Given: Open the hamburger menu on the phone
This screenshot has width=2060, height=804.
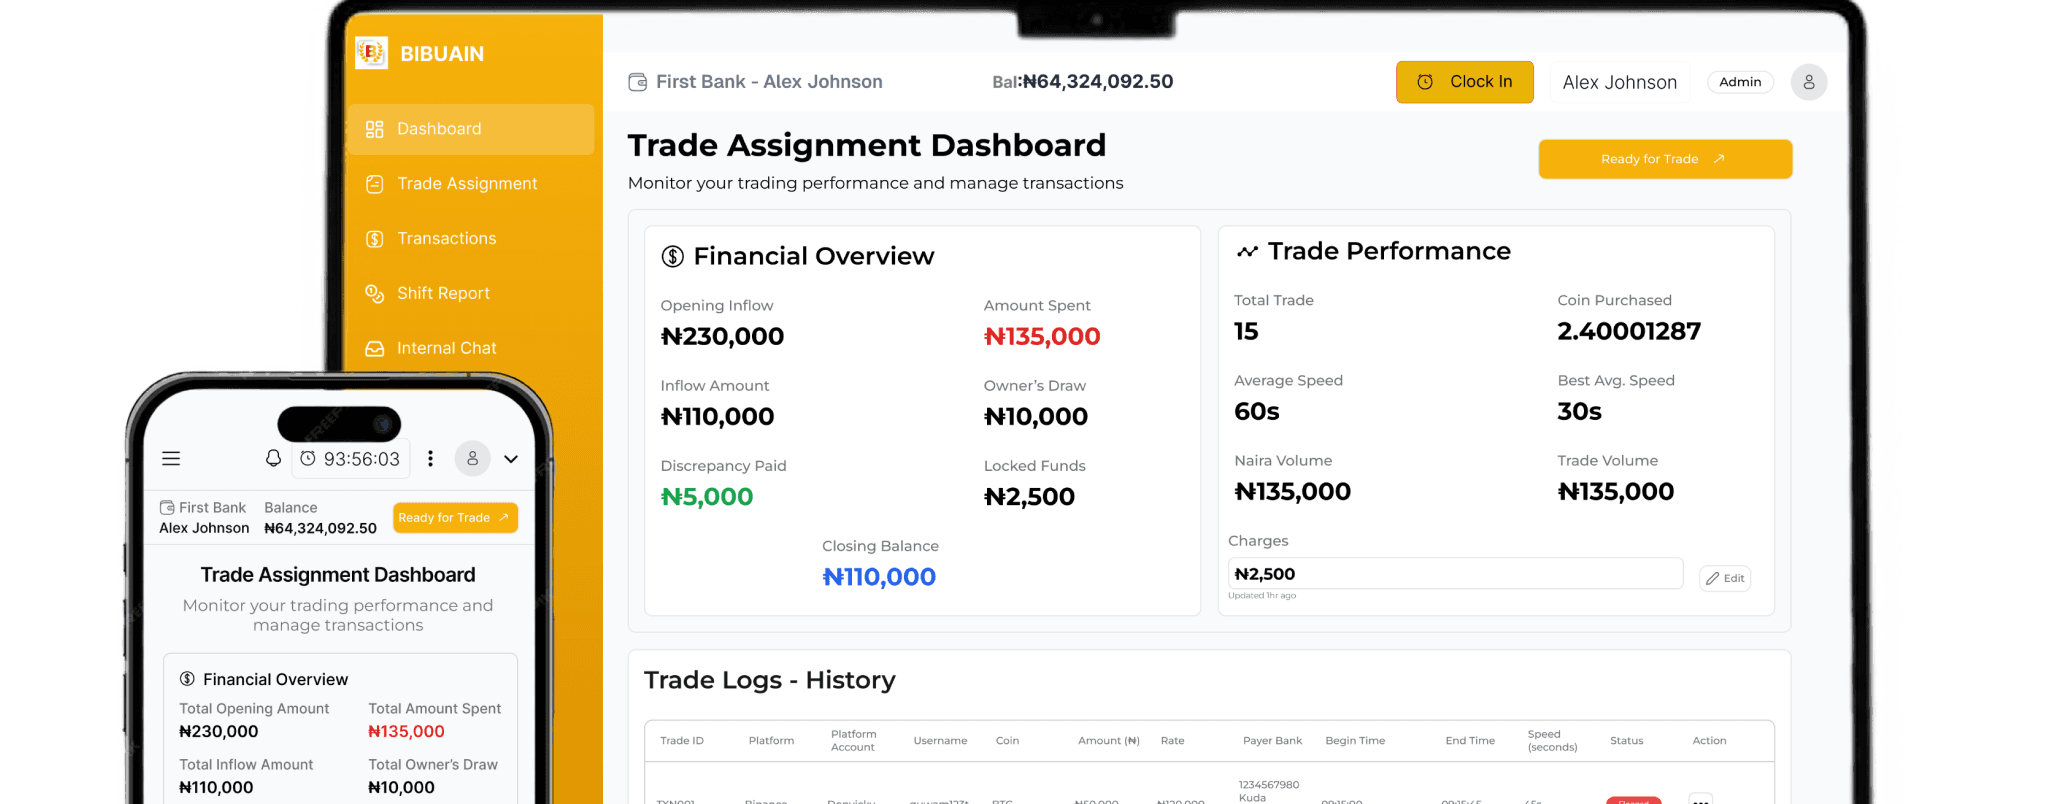Looking at the screenshot, I should coord(171,459).
